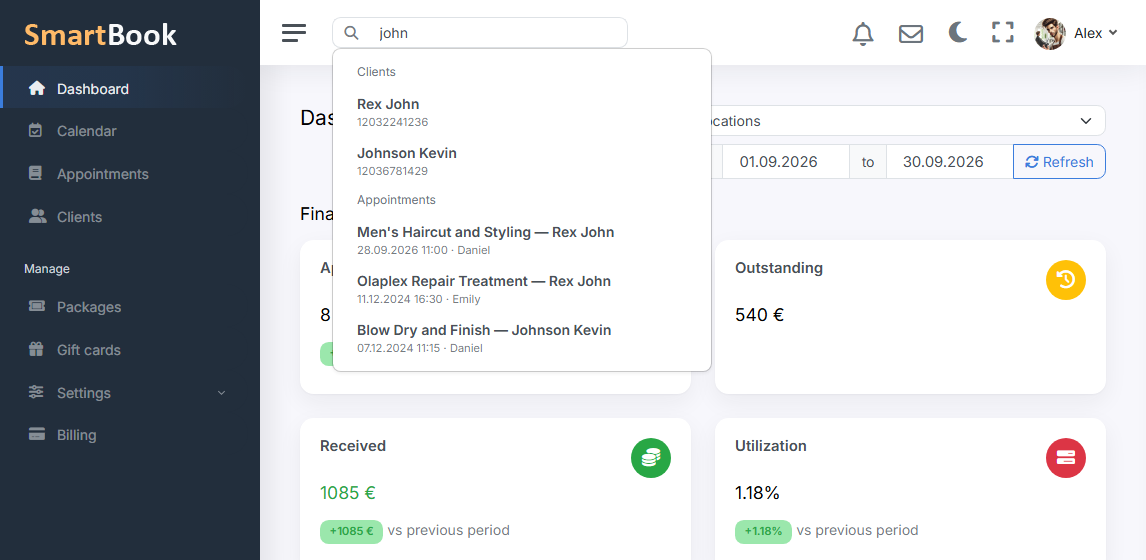
Task: Click the Utilization 1.18% value
Action: pos(757,493)
